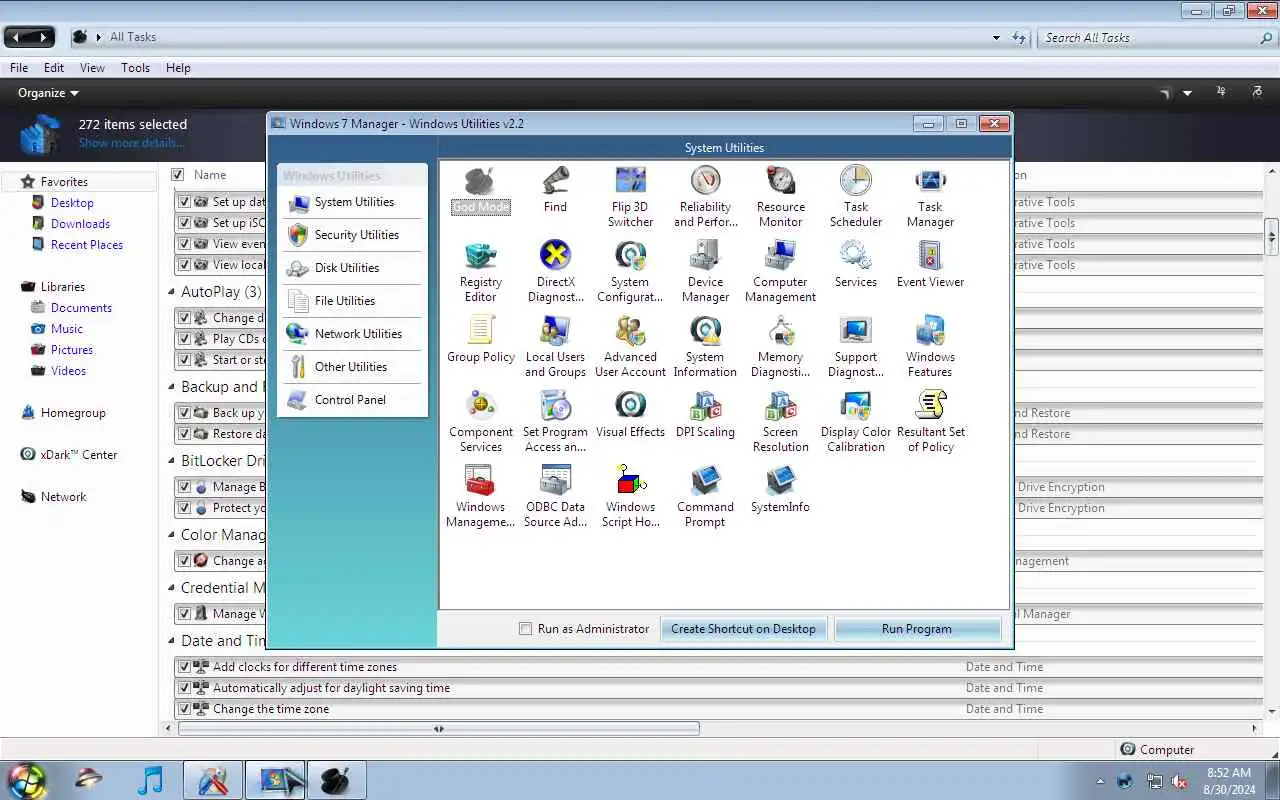Uncheck the 'Add clocks for different time zones' checkbox
This screenshot has width=1280, height=800.
[x=184, y=667]
